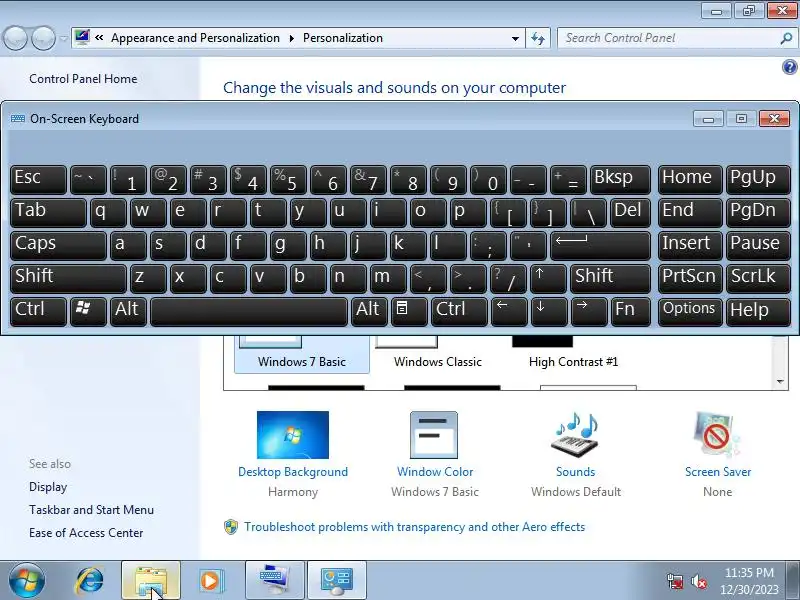Select Control Panel taskbar button
This screenshot has height=600, width=800.
click(337, 581)
